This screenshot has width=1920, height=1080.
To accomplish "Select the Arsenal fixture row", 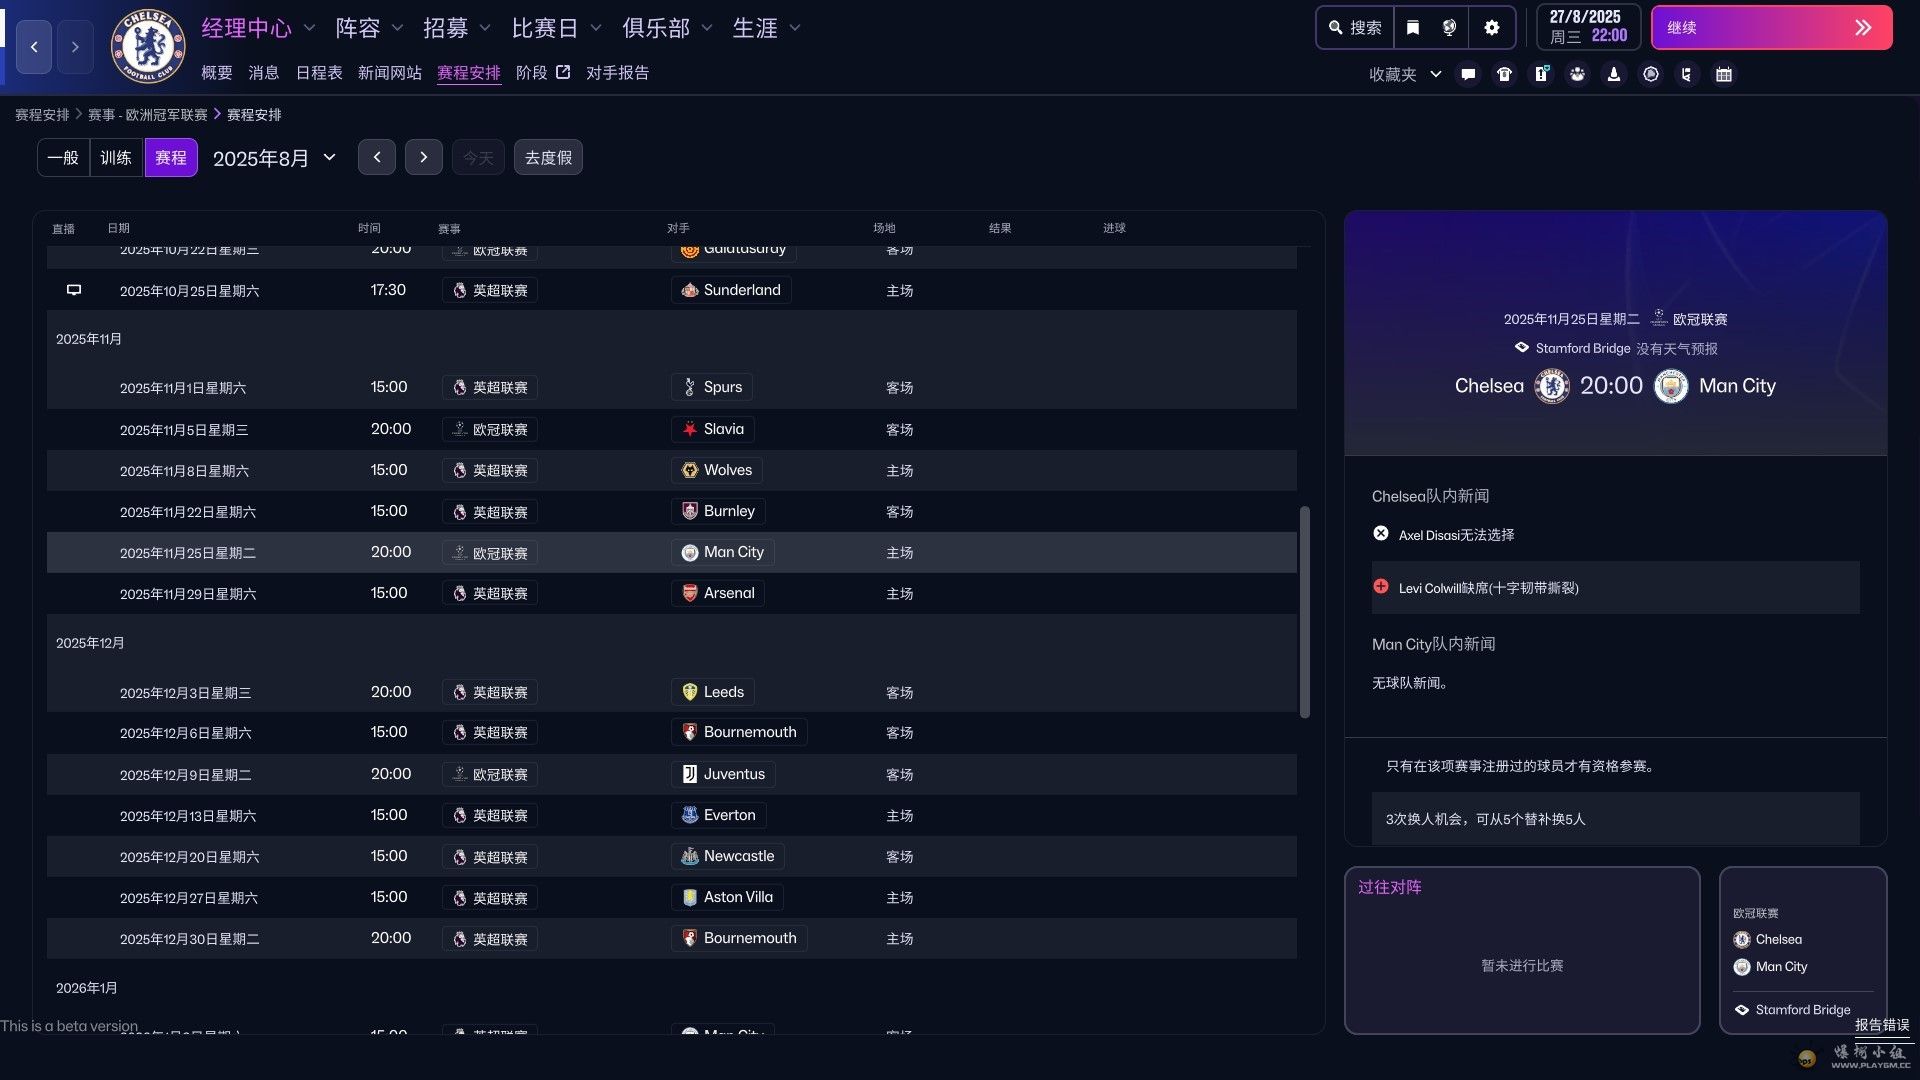I will 670,594.
